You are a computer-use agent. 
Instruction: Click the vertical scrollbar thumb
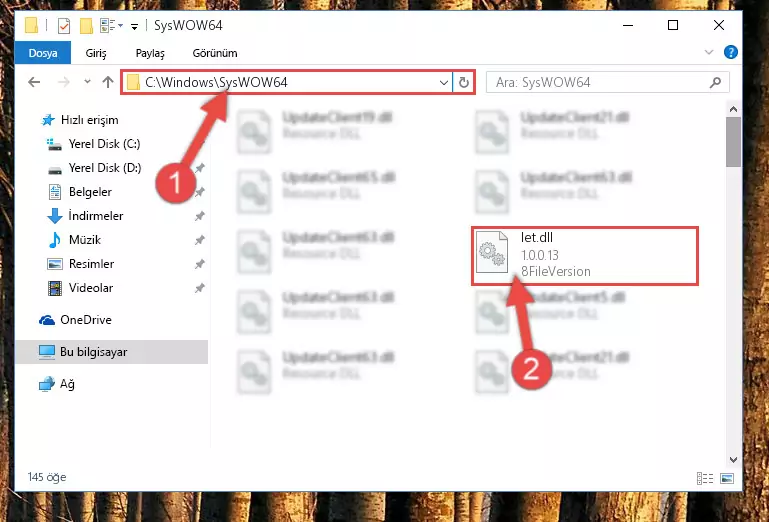(x=733, y=142)
